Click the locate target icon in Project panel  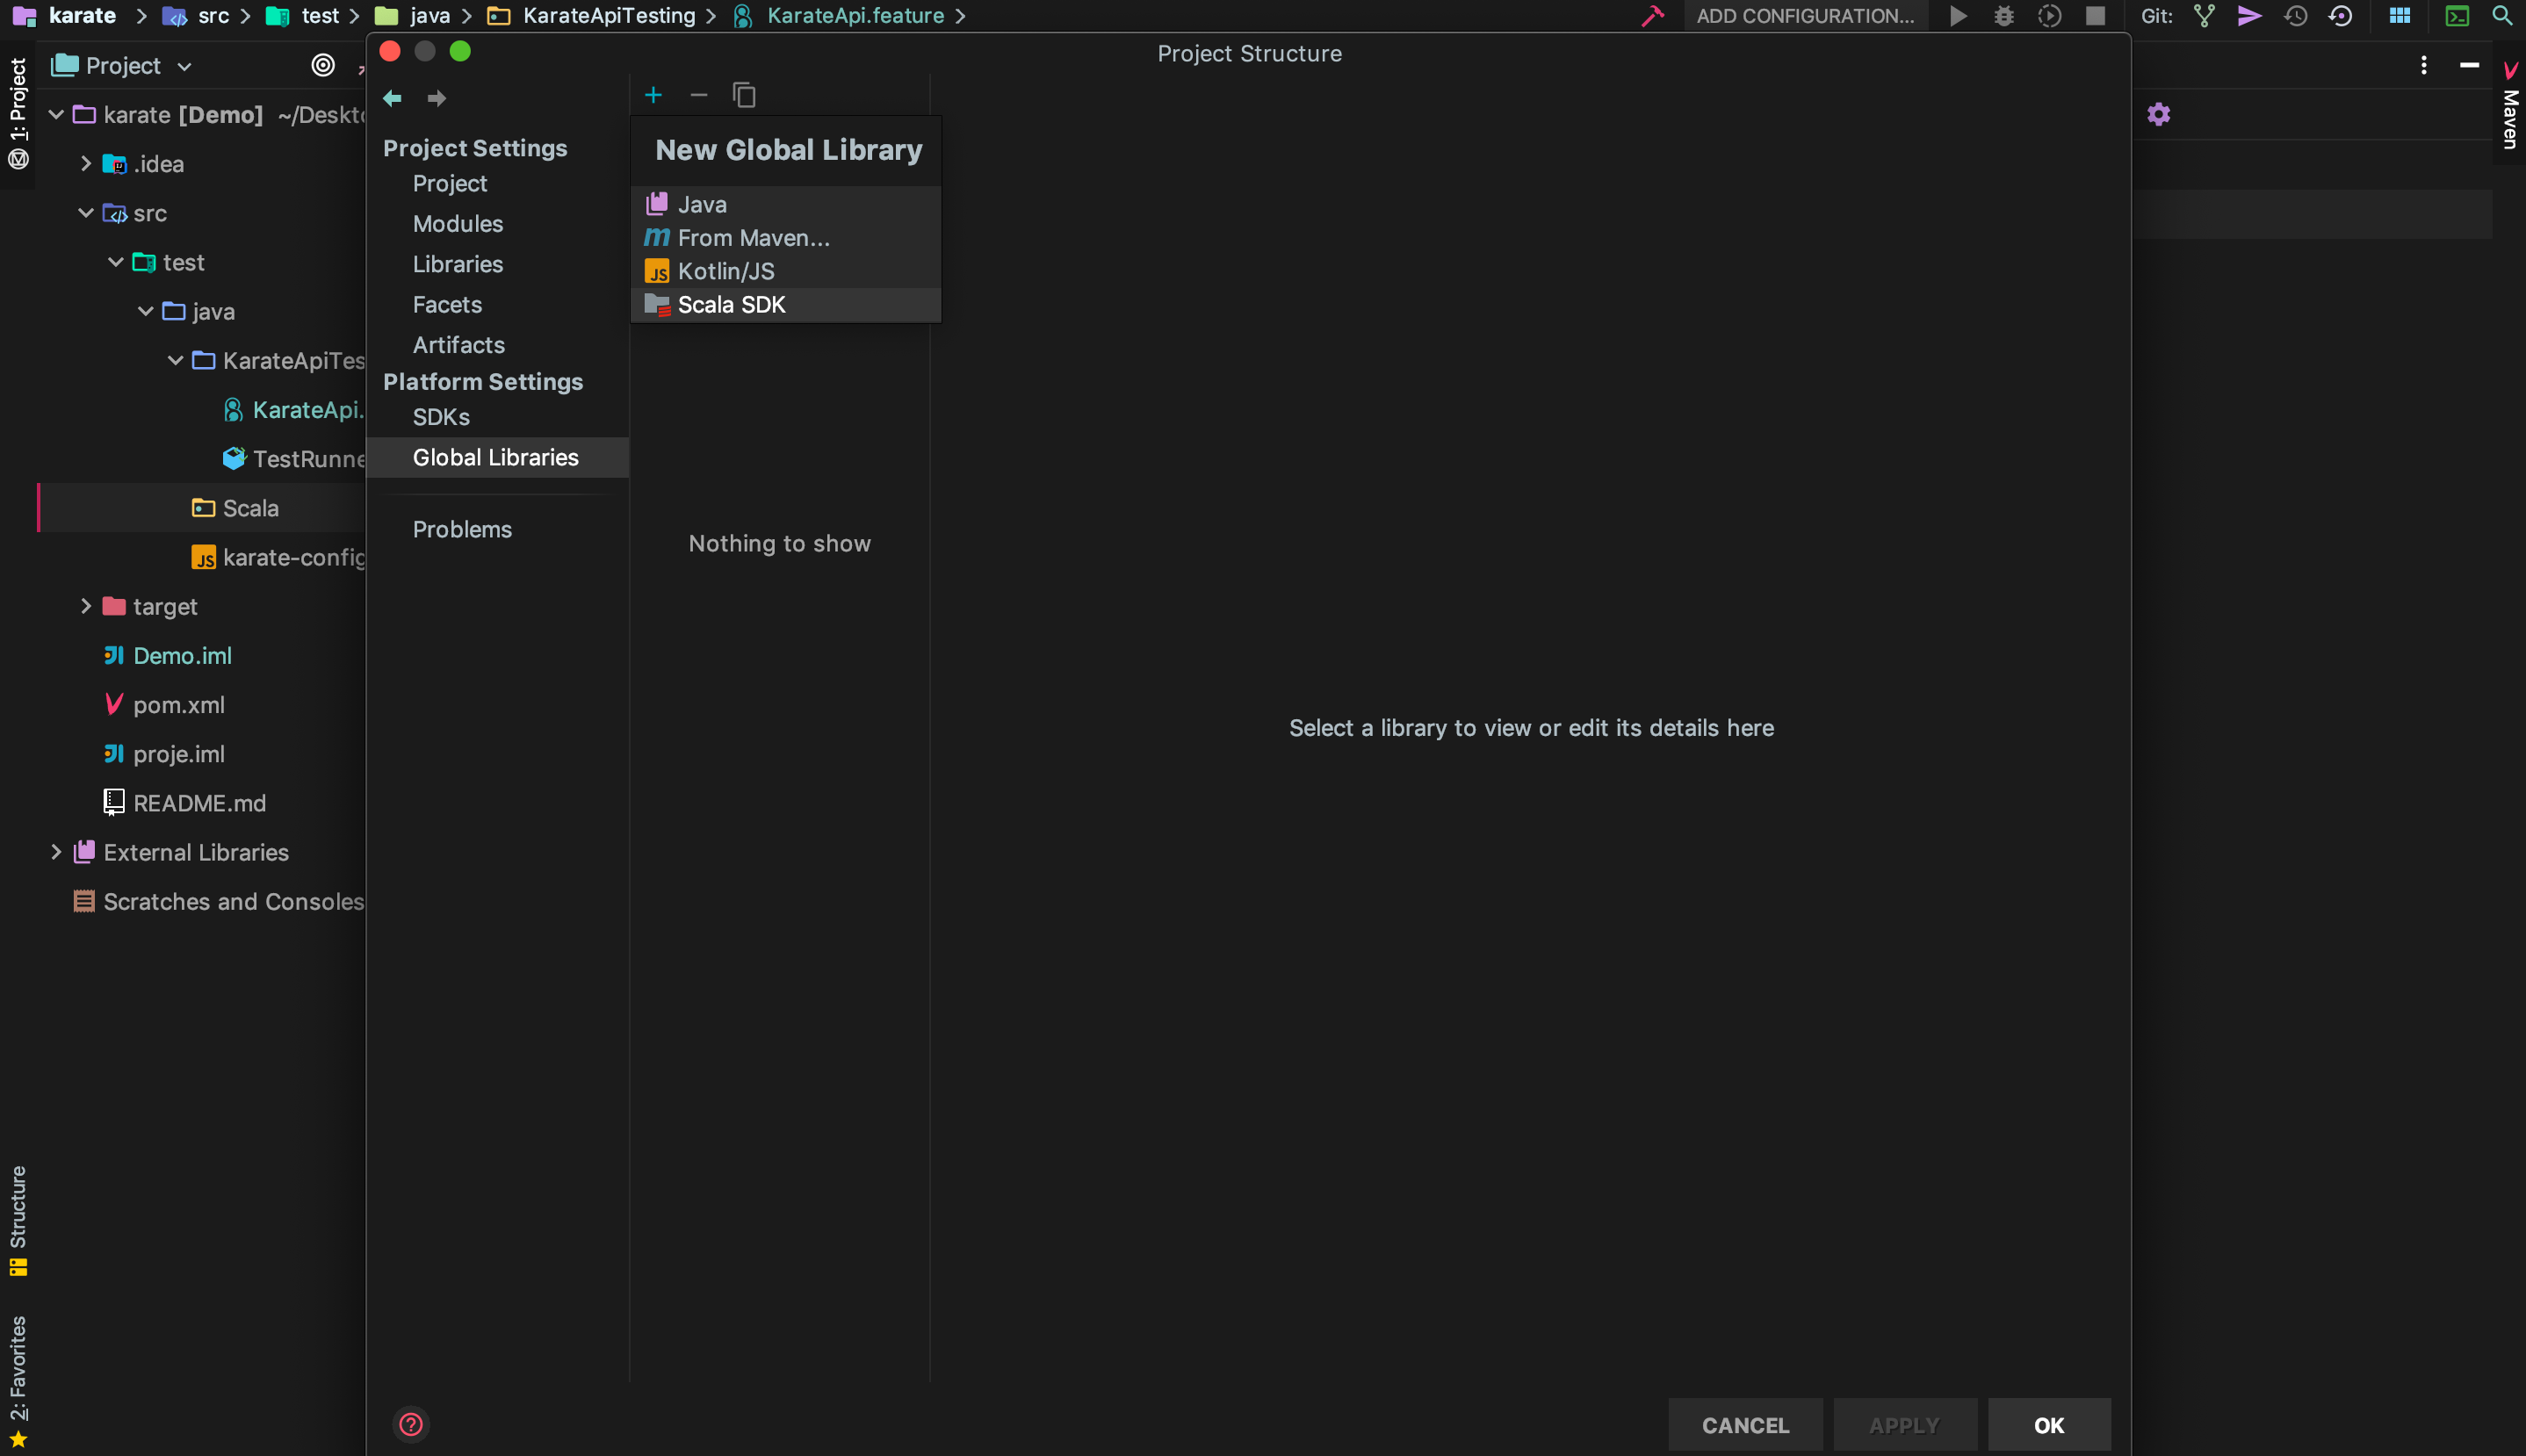pos(323,66)
